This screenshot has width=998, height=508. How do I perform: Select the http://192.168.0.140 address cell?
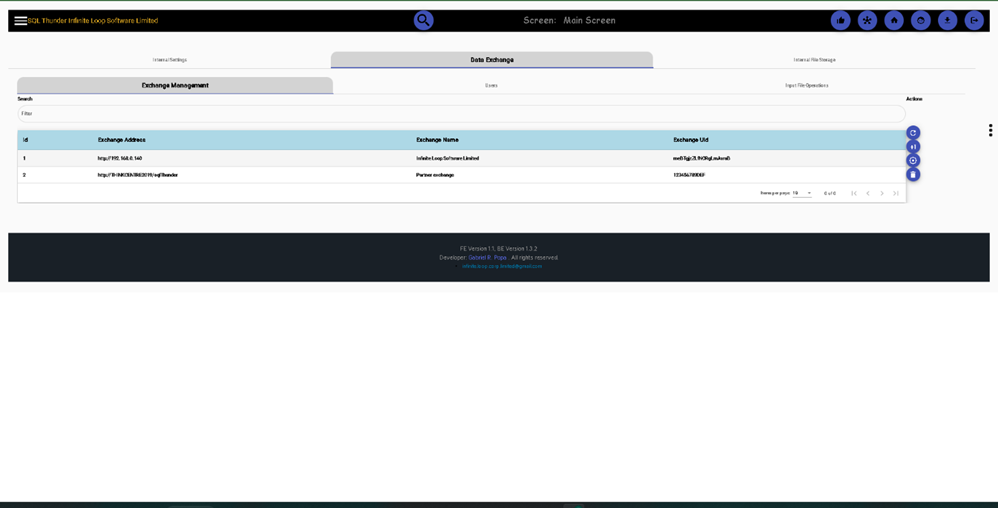tap(120, 159)
